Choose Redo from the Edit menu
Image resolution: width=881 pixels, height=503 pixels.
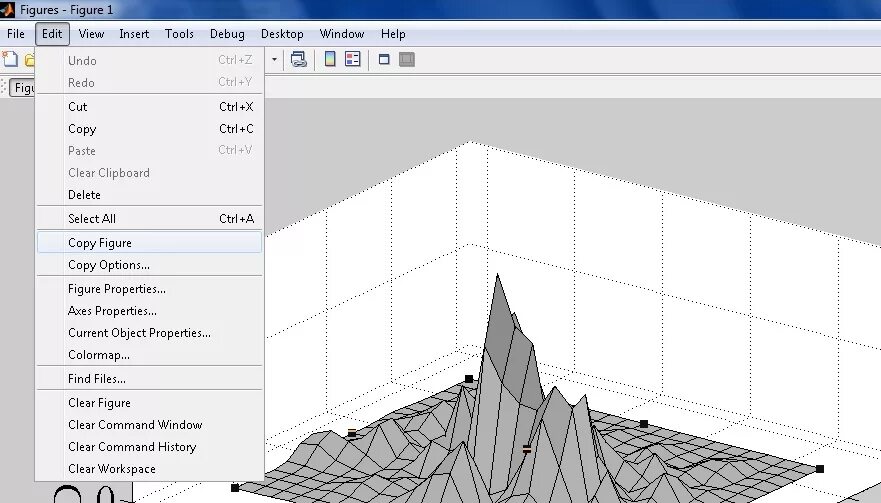(x=149, y=83)
